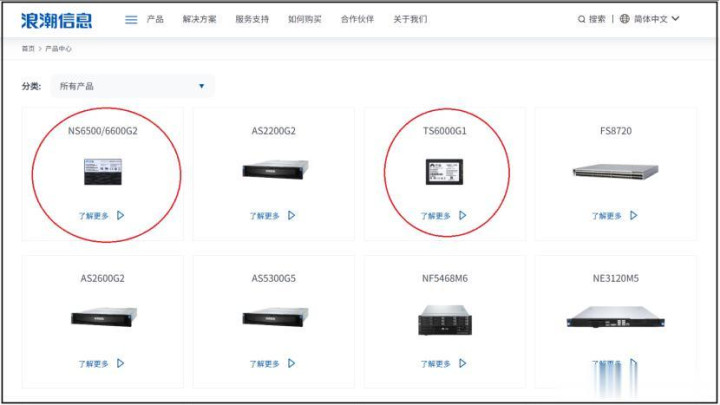Viewport: 720px width, 405px height.
Task: Open the AS2200G2 product image
Action: point(276,170)
